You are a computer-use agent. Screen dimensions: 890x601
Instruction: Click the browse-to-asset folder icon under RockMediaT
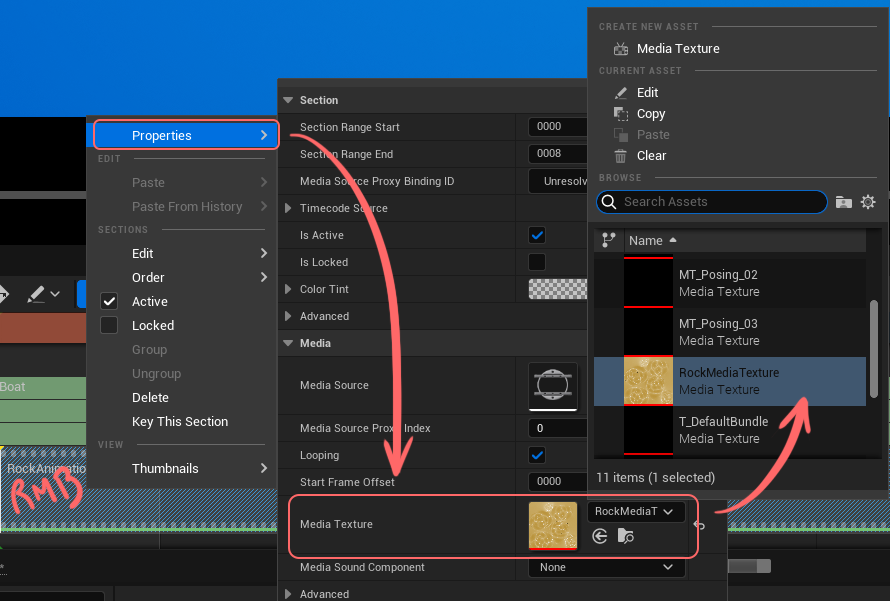coord(626,536)
